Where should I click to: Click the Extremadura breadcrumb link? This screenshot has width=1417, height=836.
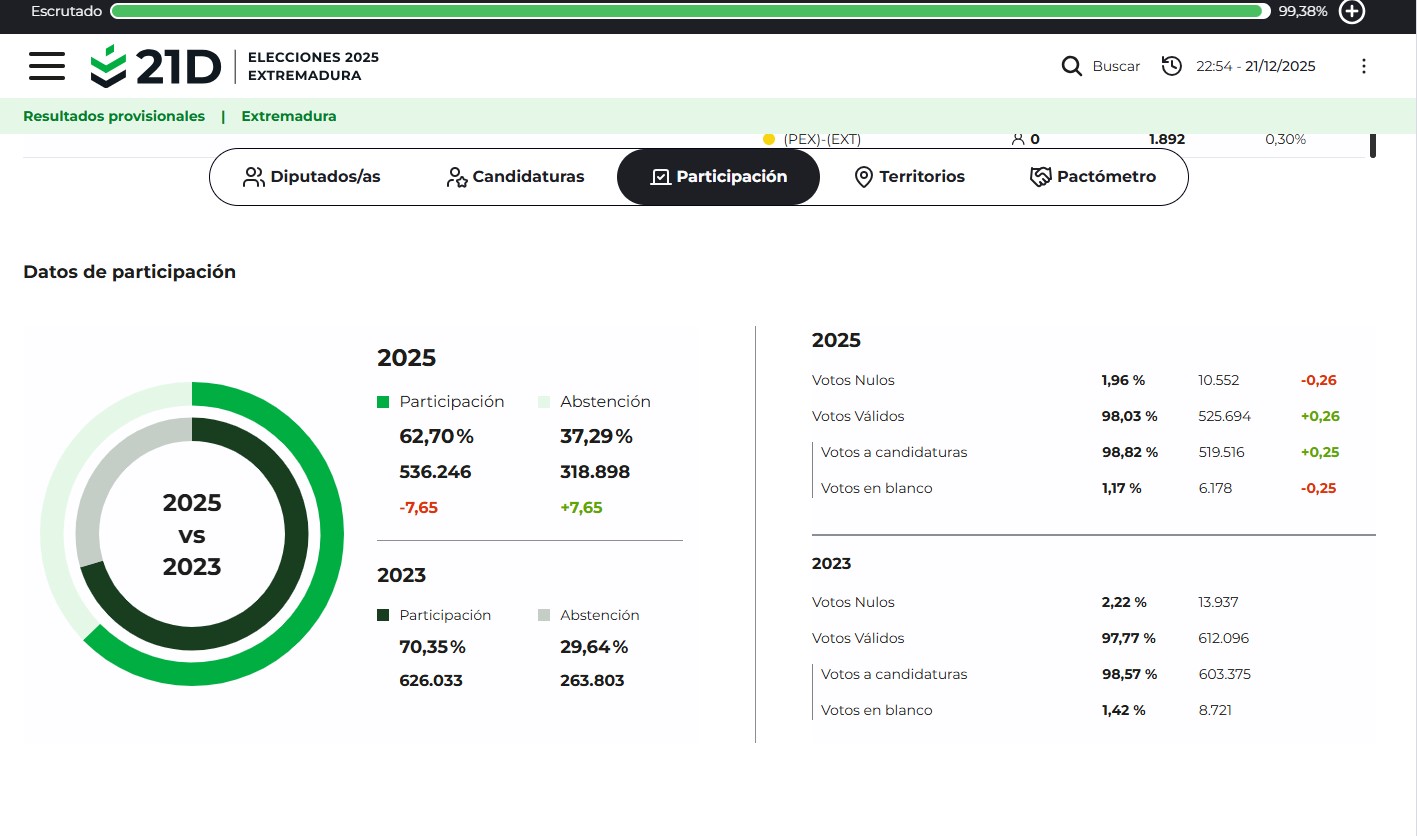point(289,116)
